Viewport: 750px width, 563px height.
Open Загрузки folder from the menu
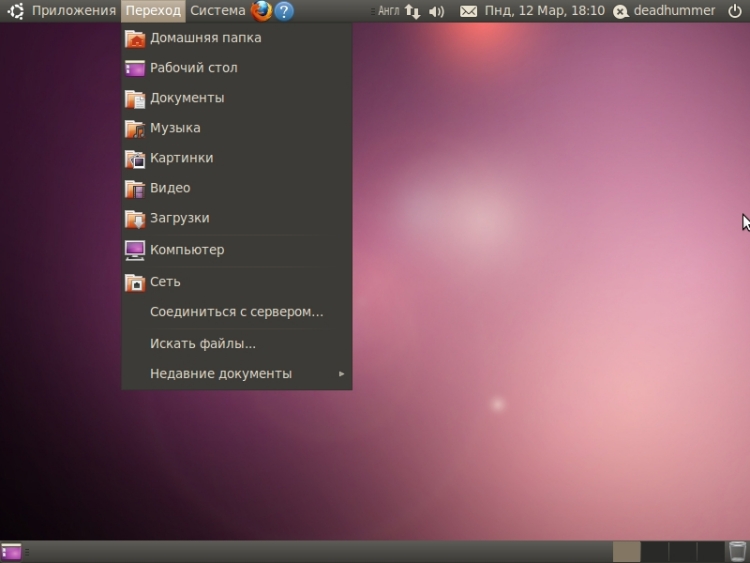[179, 218]
